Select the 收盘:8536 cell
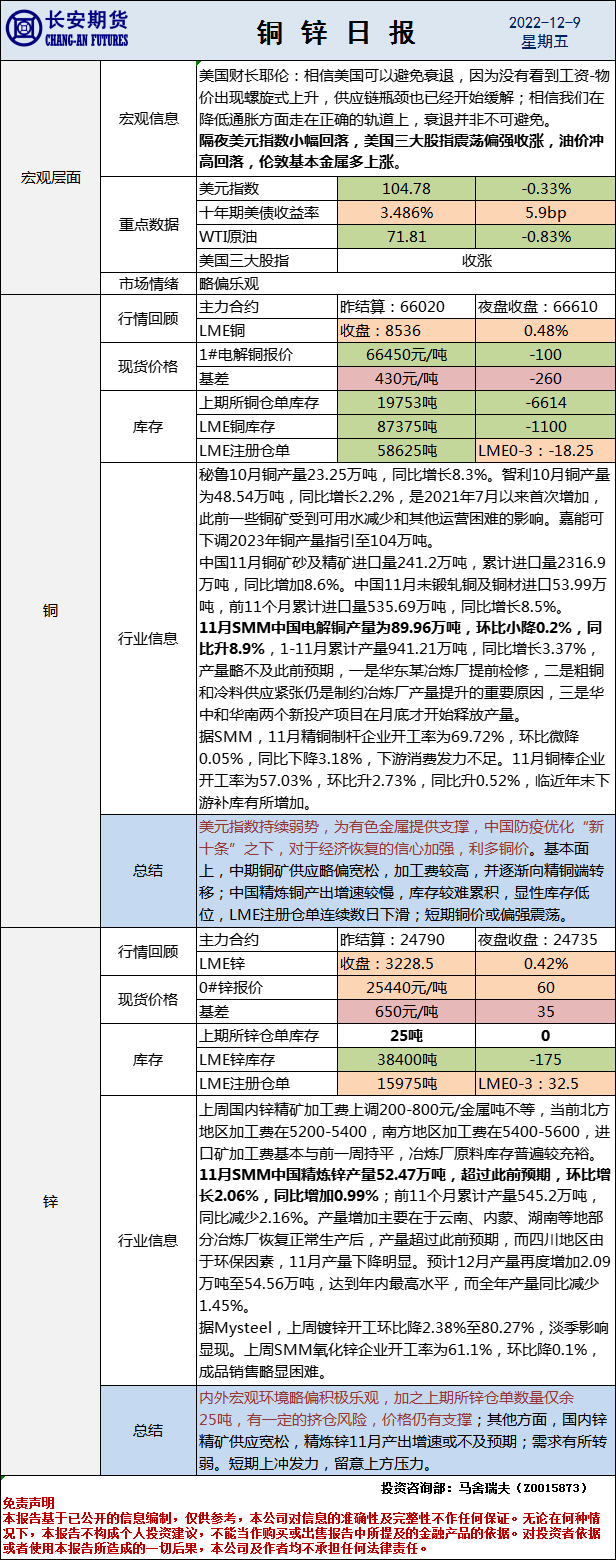The image size is (616, 1560). point(406,330)
